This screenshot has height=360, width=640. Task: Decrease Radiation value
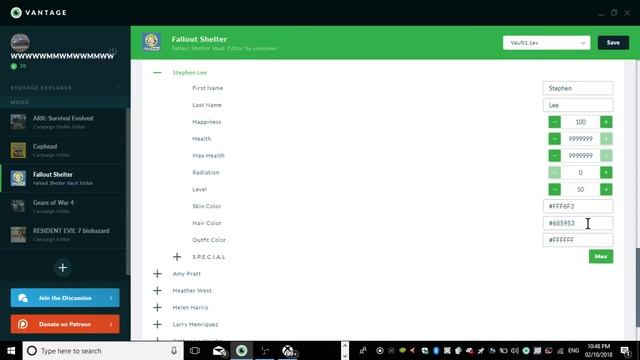point(554,173)
